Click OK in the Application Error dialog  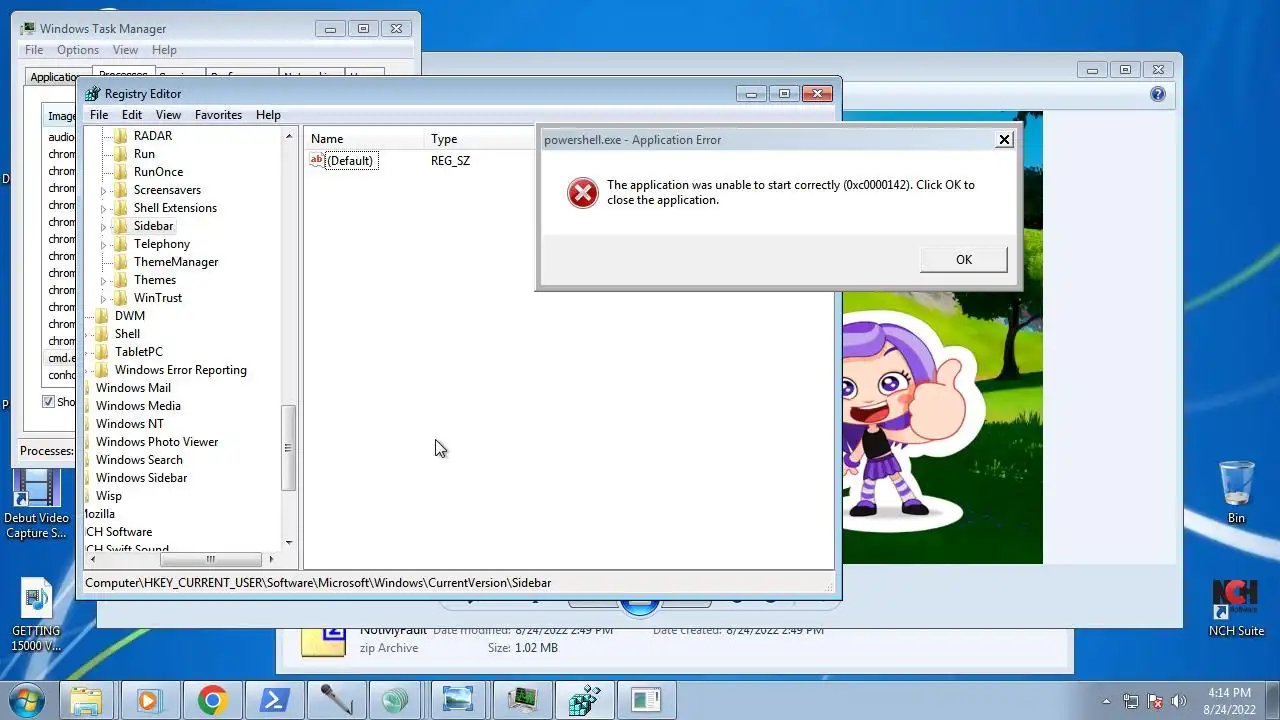963,259
